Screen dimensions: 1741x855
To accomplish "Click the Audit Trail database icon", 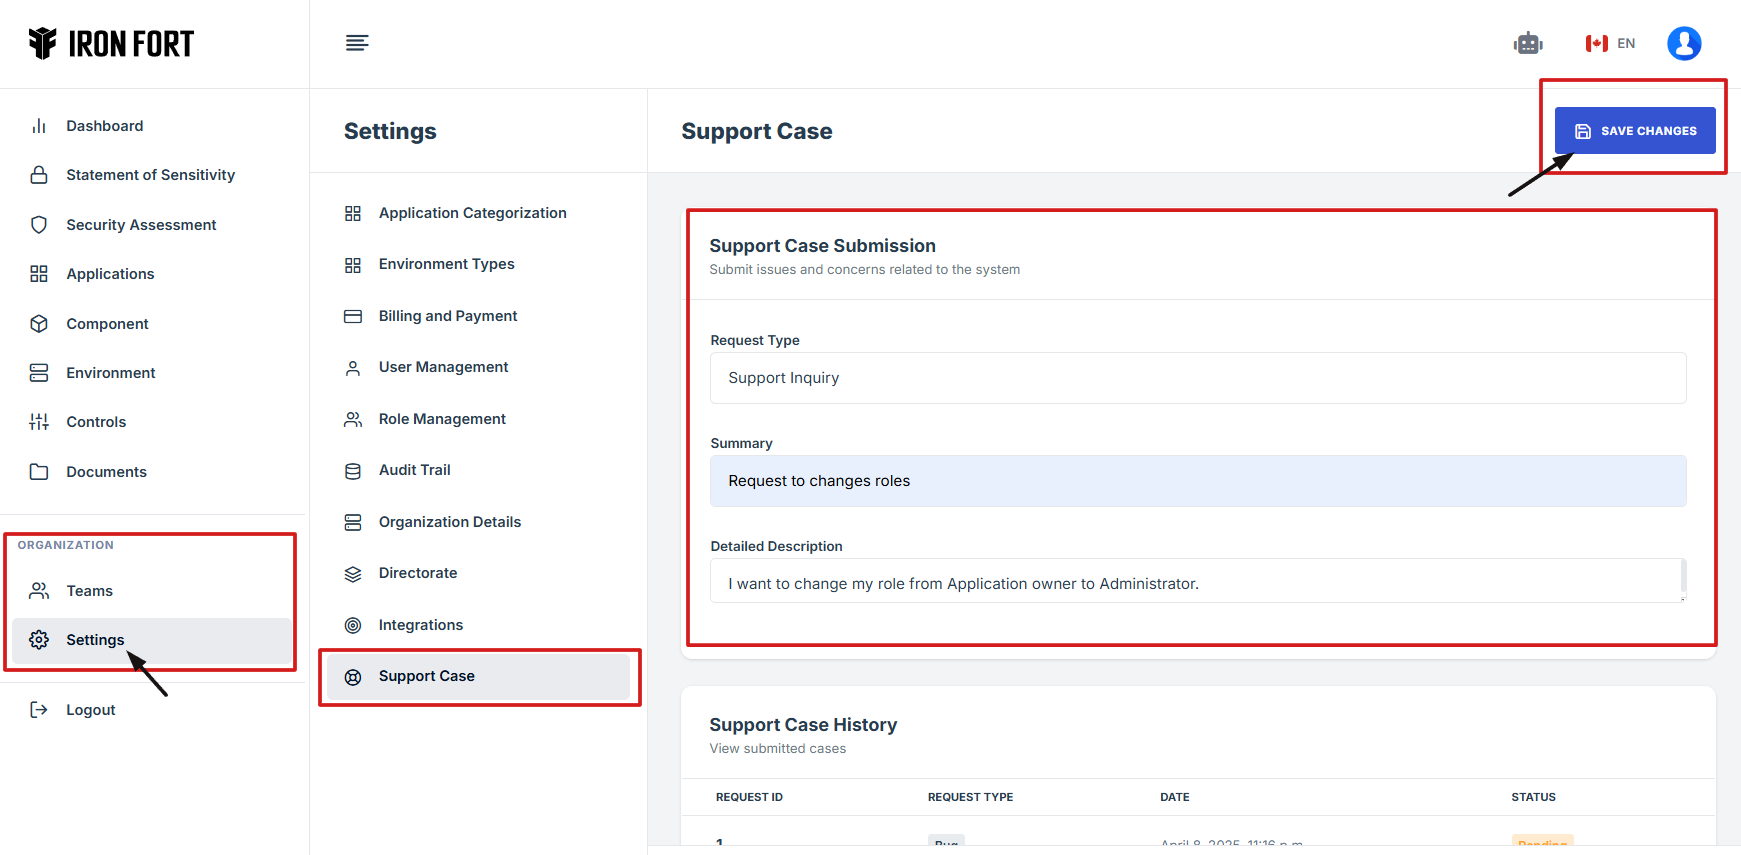I will [x=353, y=471].
